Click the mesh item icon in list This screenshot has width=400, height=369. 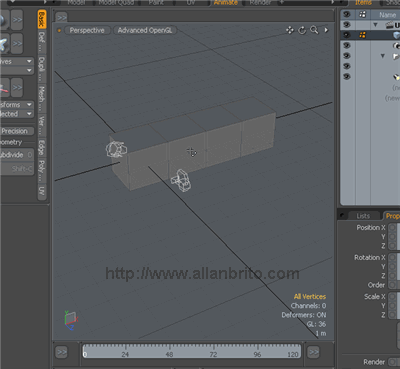coord(396,35)
